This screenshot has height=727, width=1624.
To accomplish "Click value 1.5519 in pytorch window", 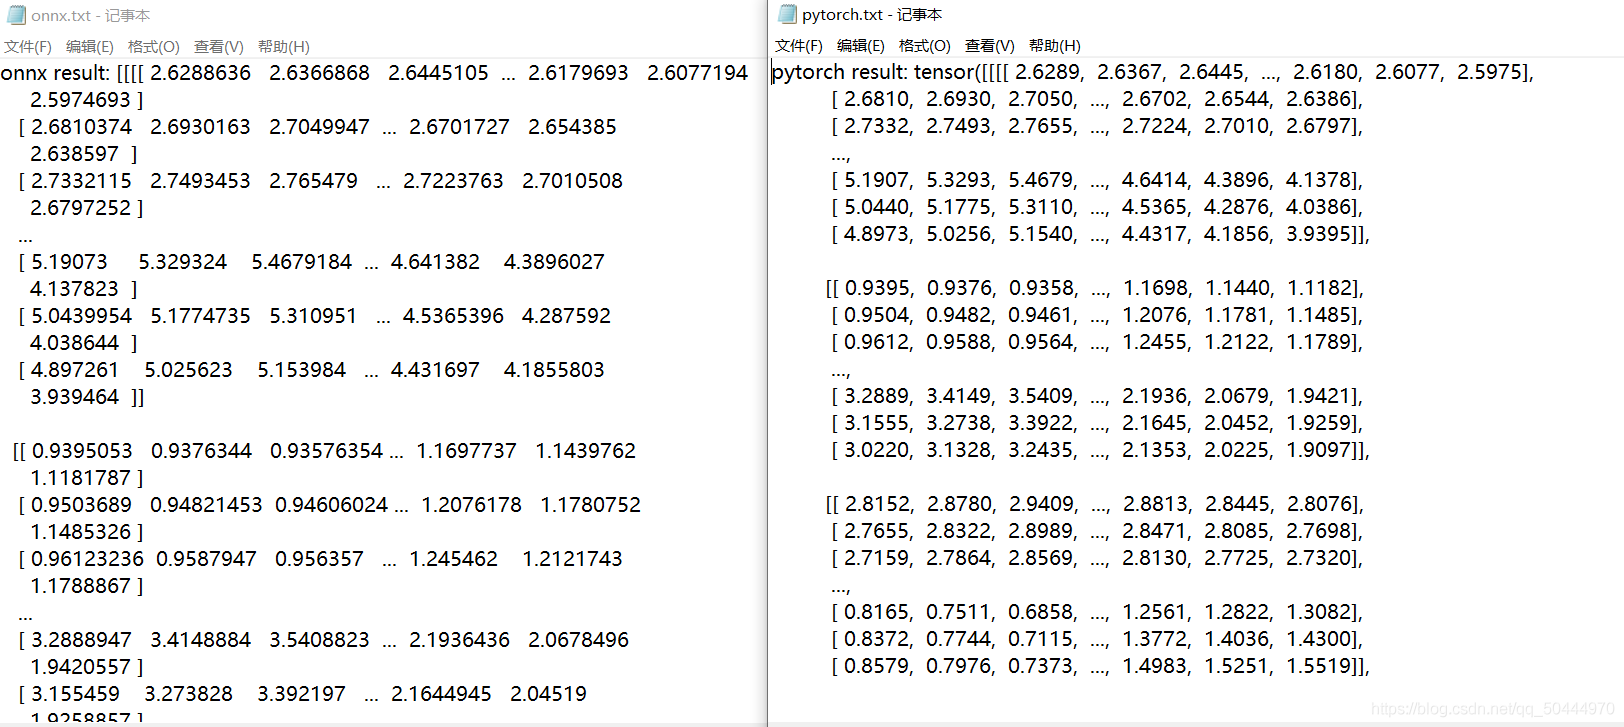I will pyautogui.click(x=1319, y=666).
